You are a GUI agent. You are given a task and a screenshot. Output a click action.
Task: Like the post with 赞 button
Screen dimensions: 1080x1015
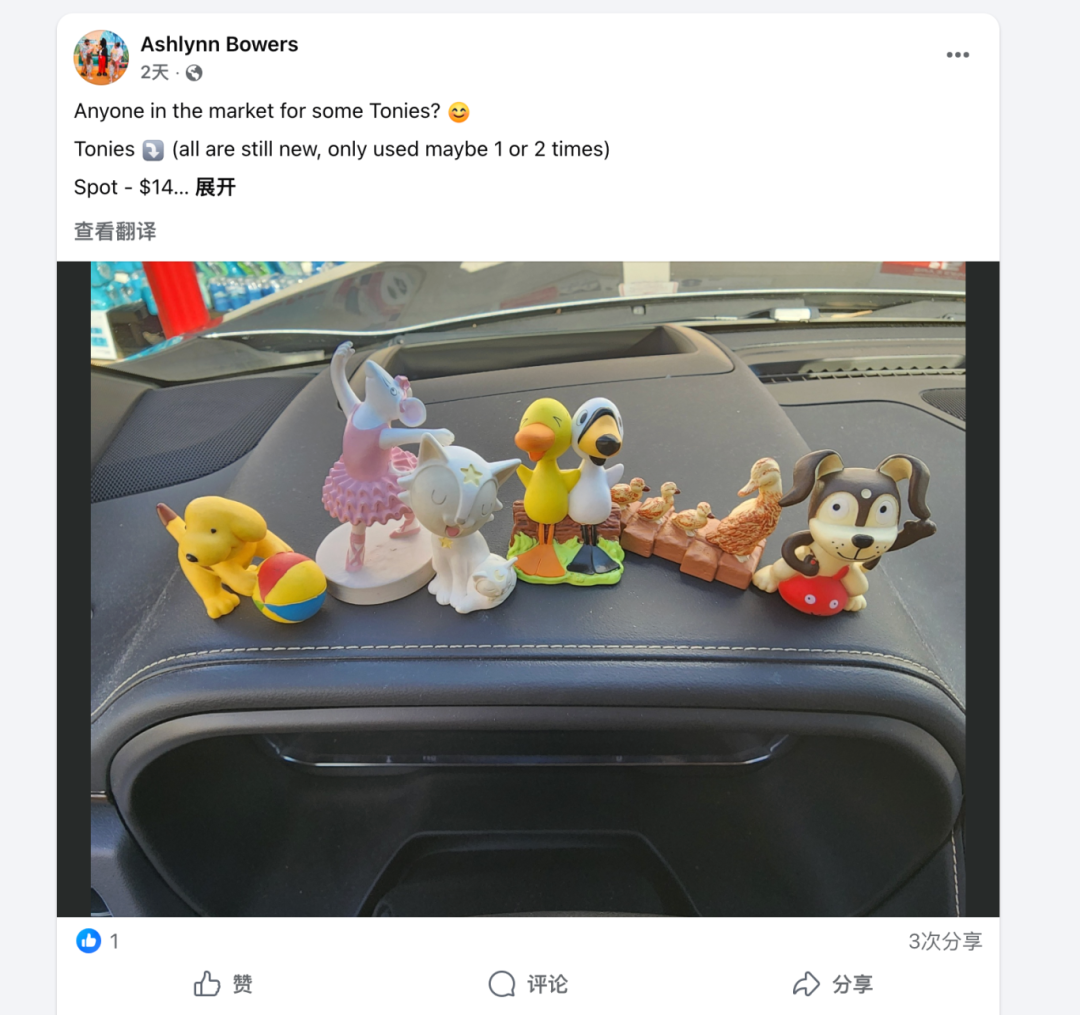(223, 984)
